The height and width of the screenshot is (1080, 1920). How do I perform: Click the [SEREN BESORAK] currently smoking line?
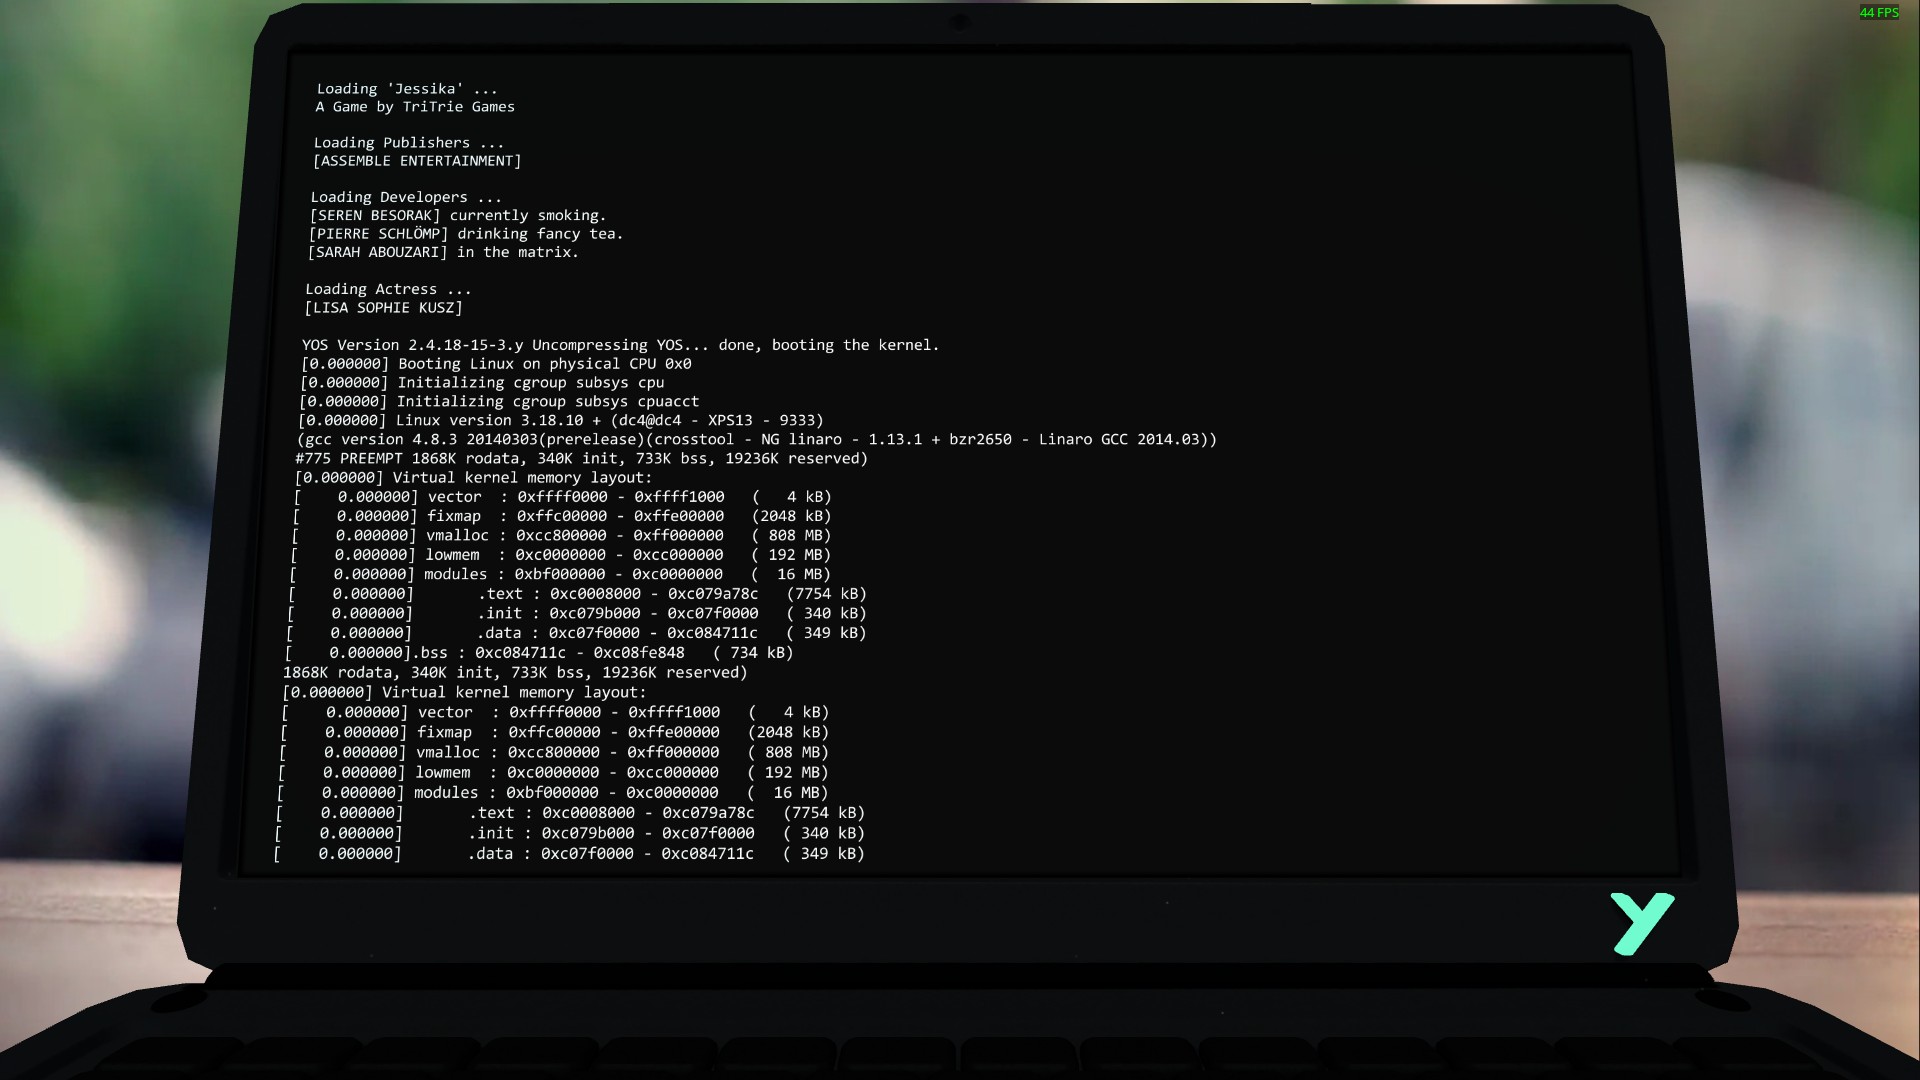[x=457, y=216]
